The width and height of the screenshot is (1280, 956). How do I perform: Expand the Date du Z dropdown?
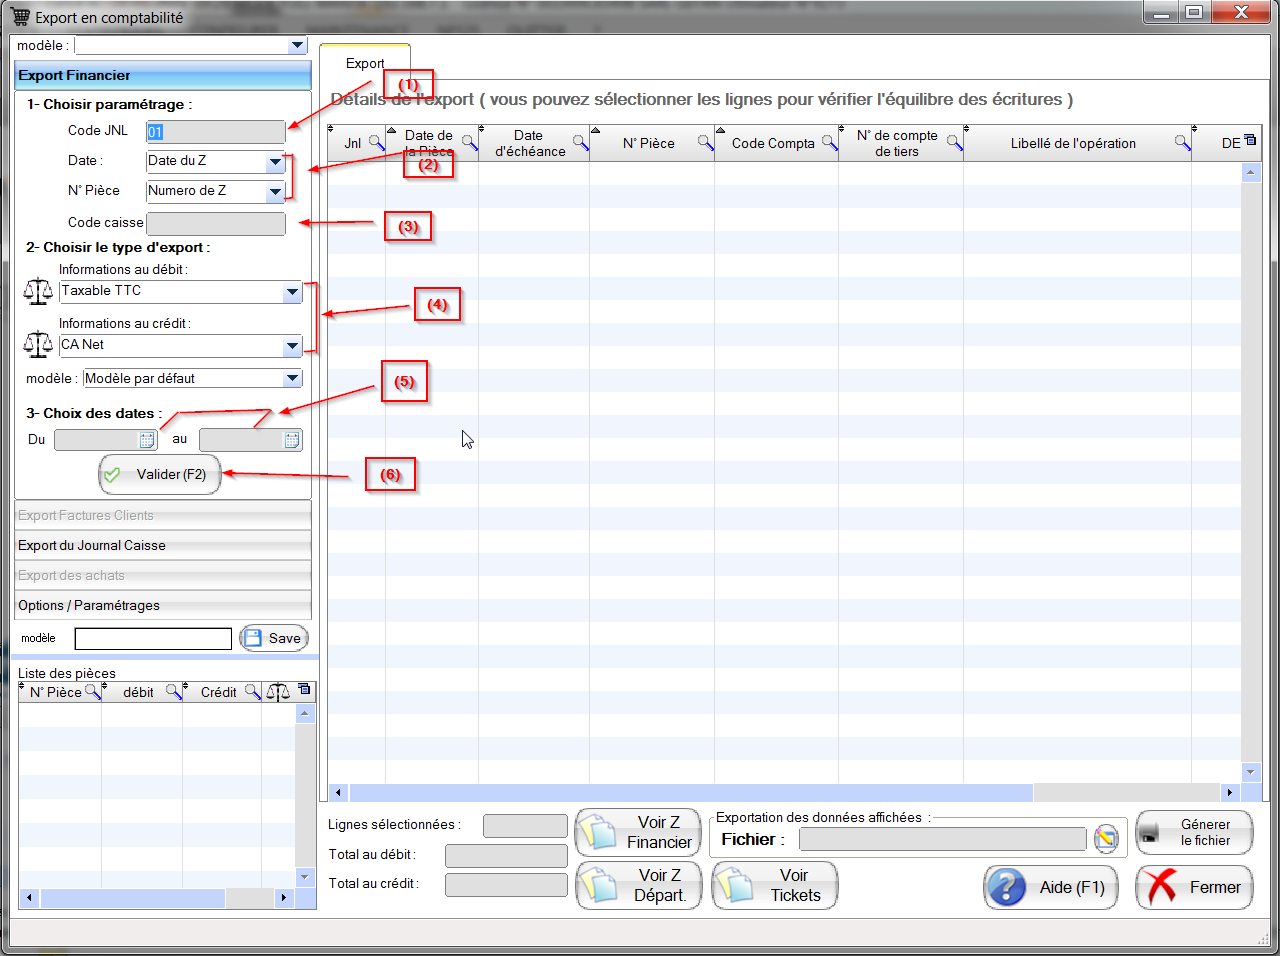click(x=275, y=162)
